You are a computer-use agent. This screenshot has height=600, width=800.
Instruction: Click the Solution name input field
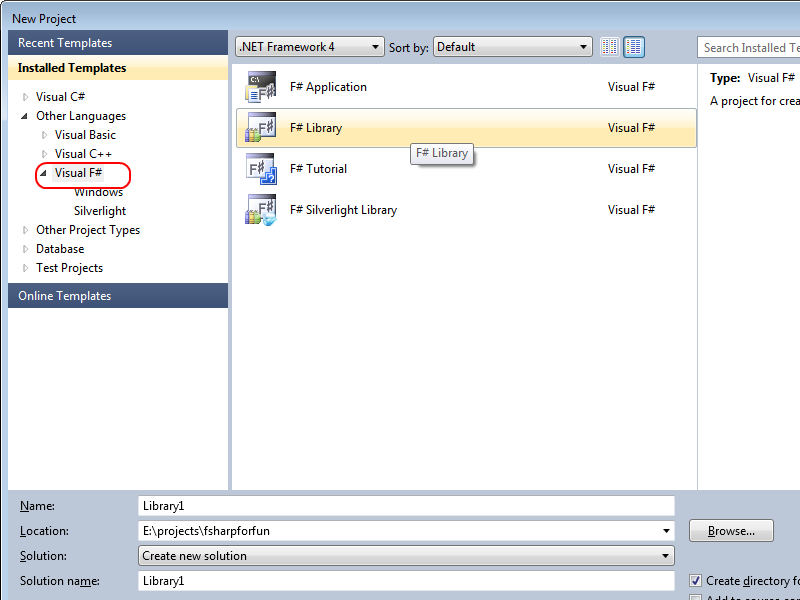pyautogui.click(x=406, y=581)
